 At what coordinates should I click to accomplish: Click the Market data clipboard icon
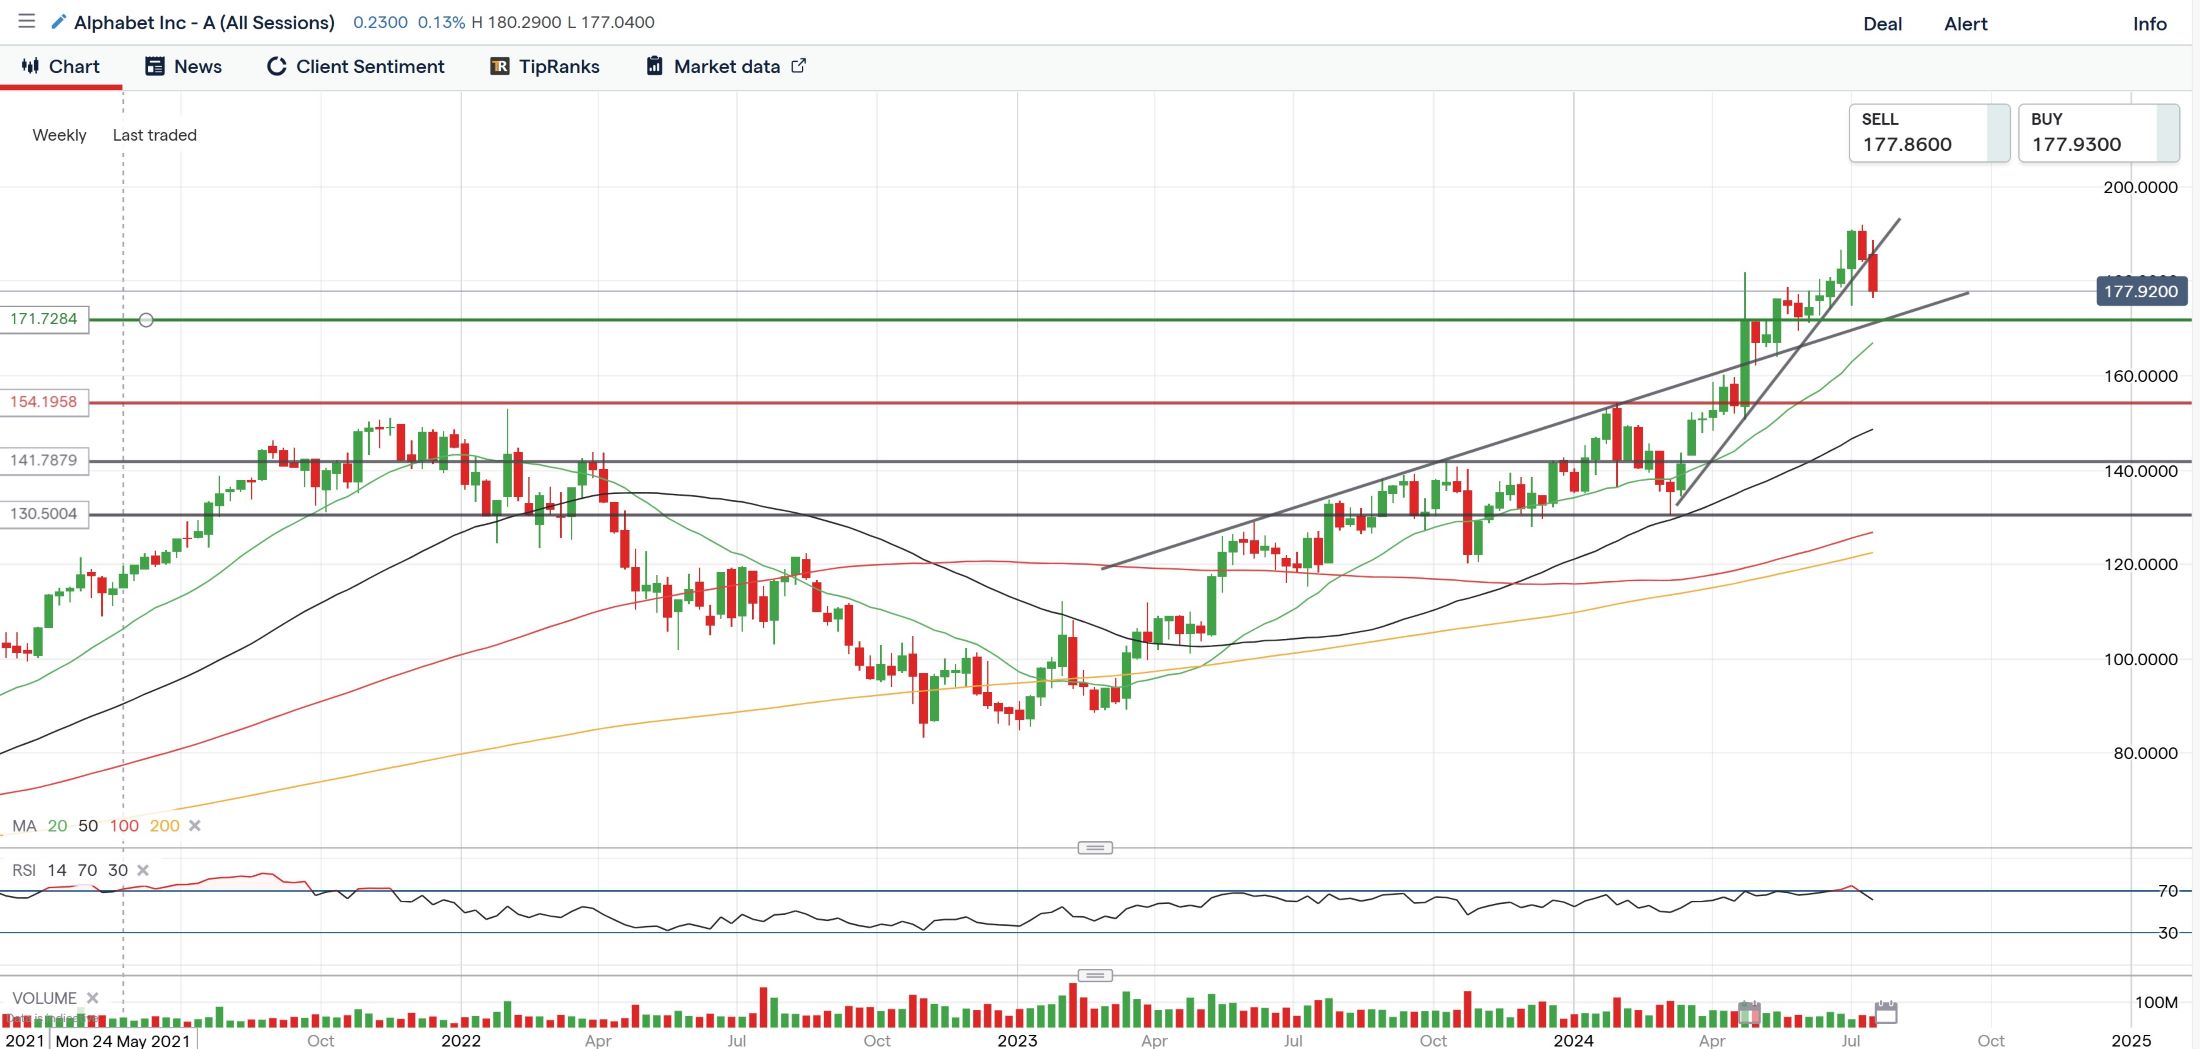point(654,66)
